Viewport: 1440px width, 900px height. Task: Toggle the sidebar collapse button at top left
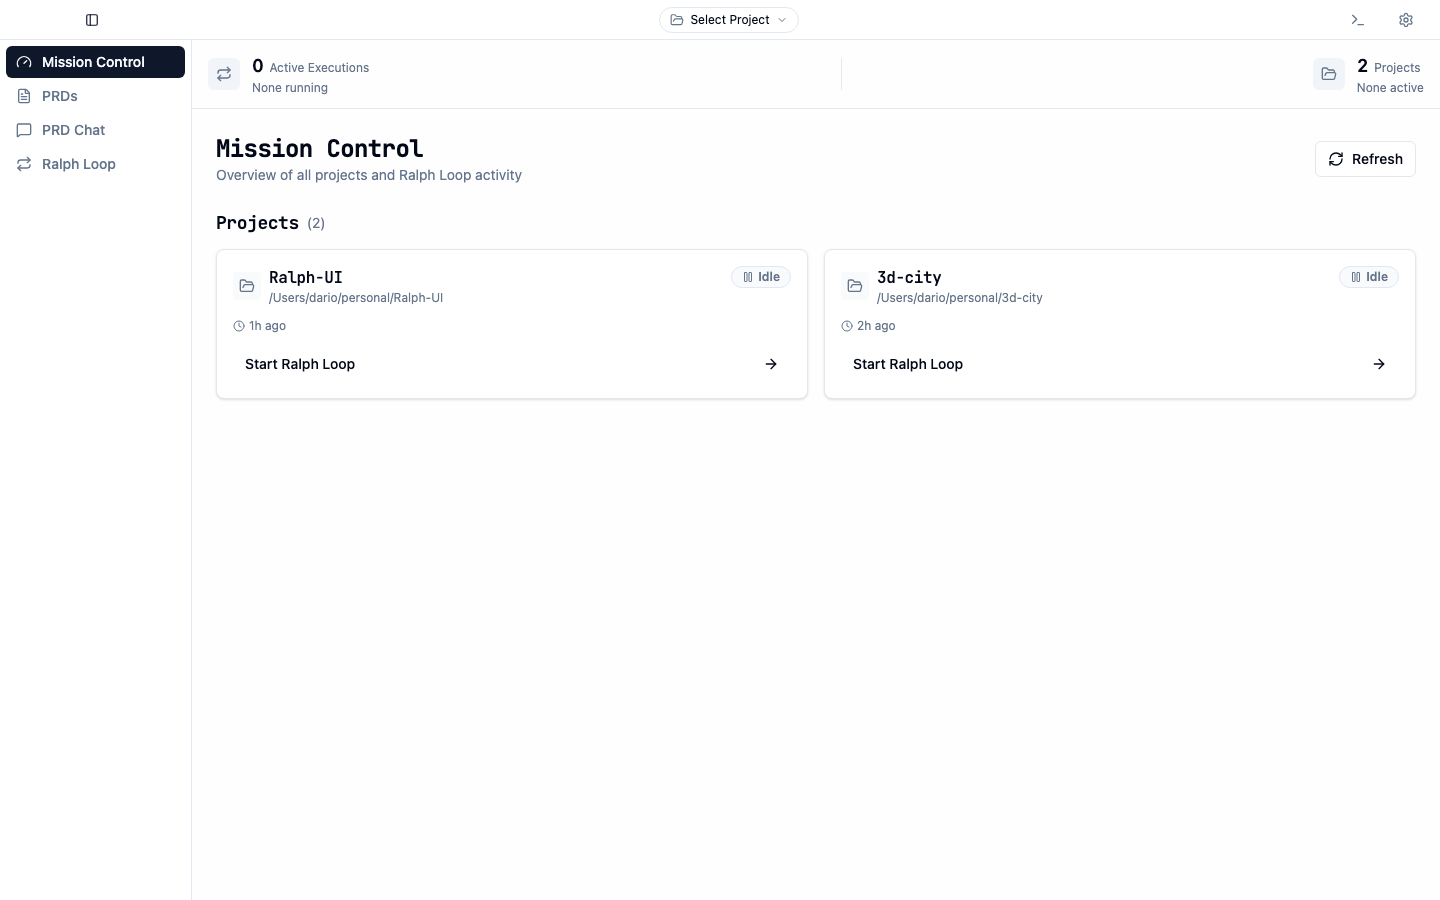click(92, 20)
